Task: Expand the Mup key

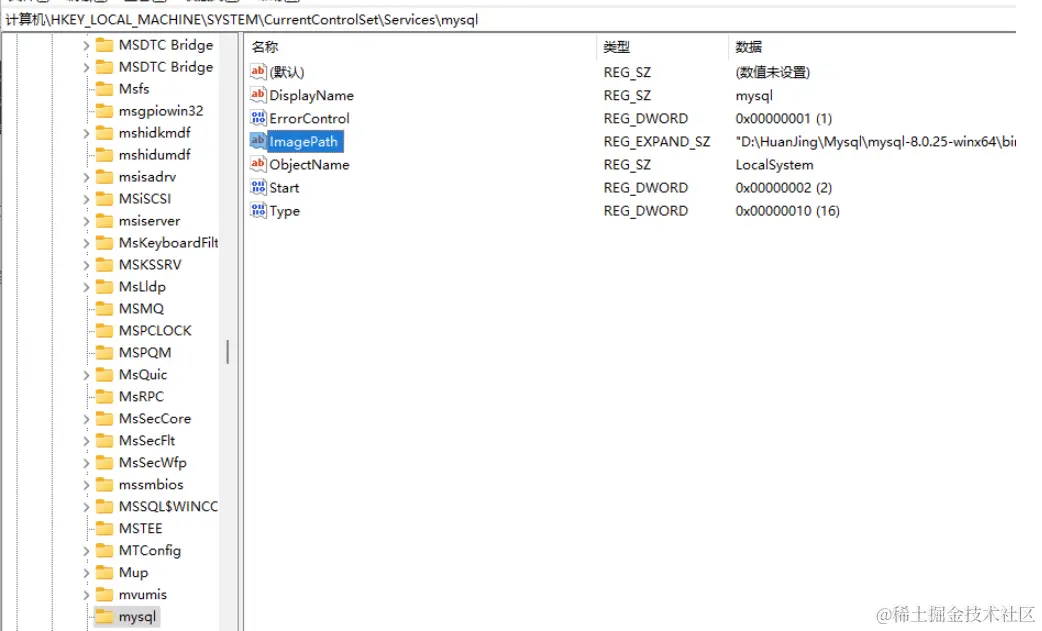Action: [x=86, y=572]
